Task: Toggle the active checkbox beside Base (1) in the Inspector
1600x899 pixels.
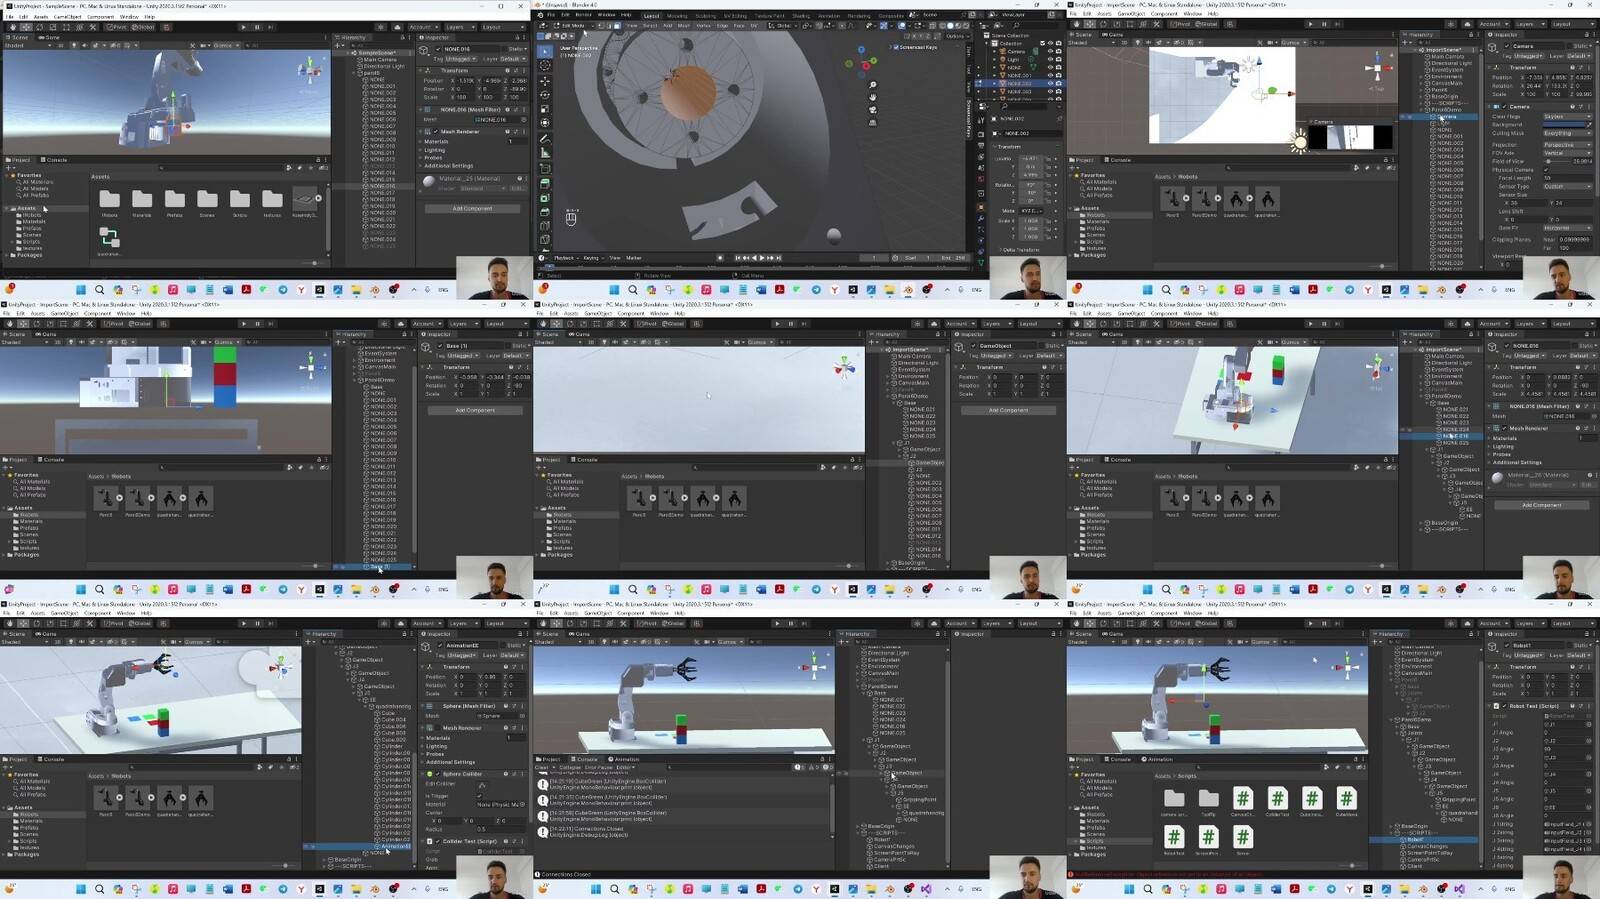Action: pyautogui.click(x=440, y=346)
